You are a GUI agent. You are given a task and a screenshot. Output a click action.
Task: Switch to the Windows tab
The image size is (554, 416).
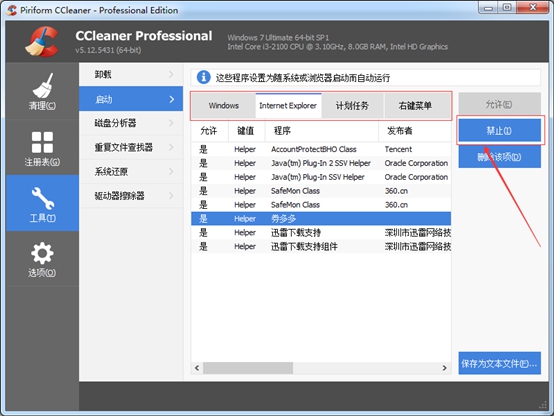(x=224, y=106)
